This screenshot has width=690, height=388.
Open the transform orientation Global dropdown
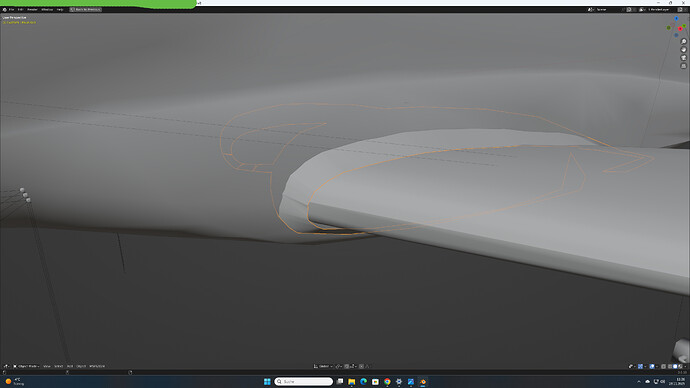tap(323, 366)
